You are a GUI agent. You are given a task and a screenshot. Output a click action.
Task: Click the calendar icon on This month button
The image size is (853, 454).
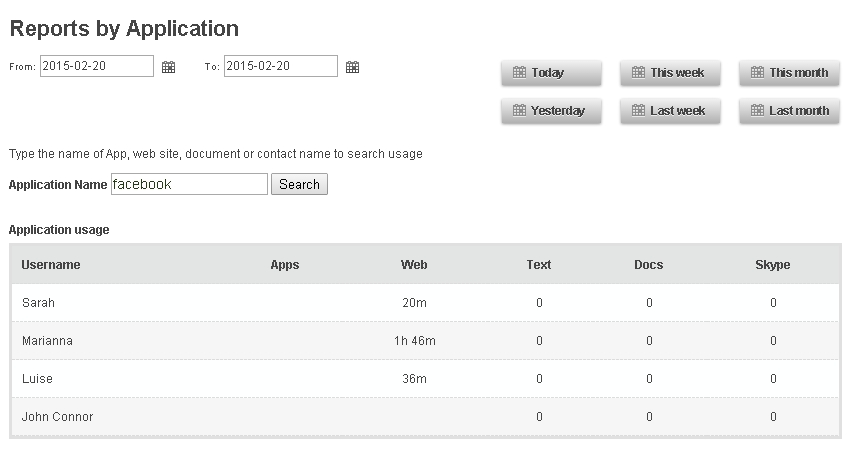click(757, 72)
